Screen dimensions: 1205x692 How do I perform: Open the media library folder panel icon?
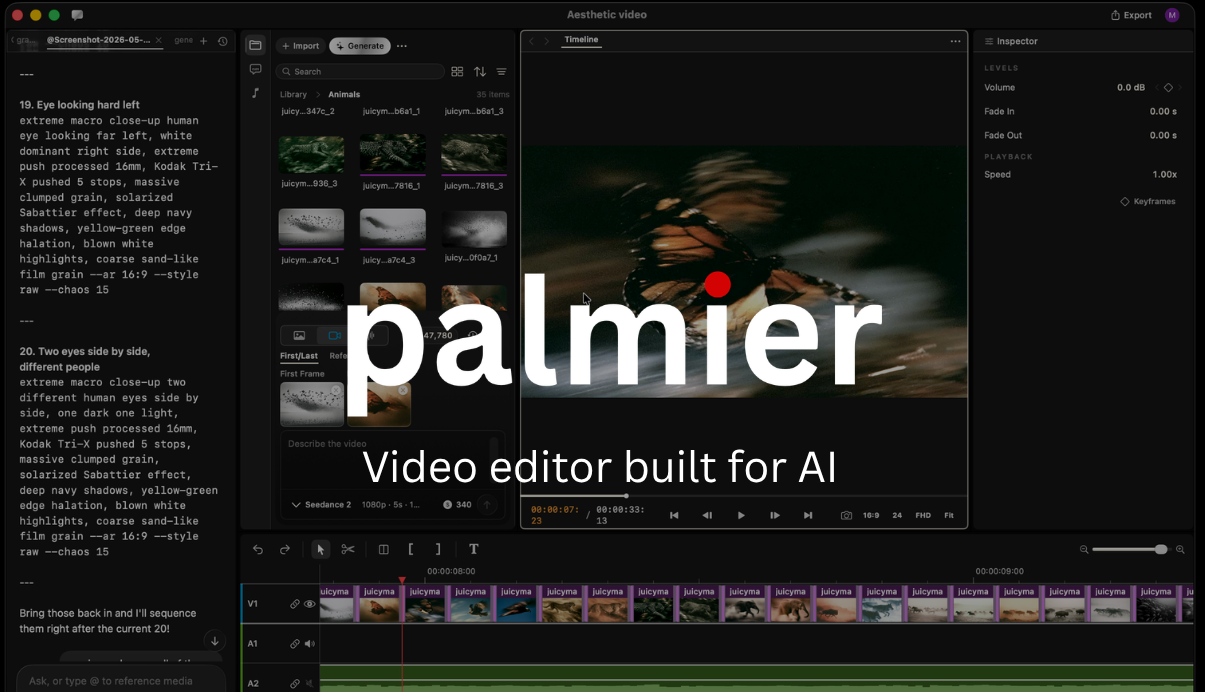[x=255, y=45]
